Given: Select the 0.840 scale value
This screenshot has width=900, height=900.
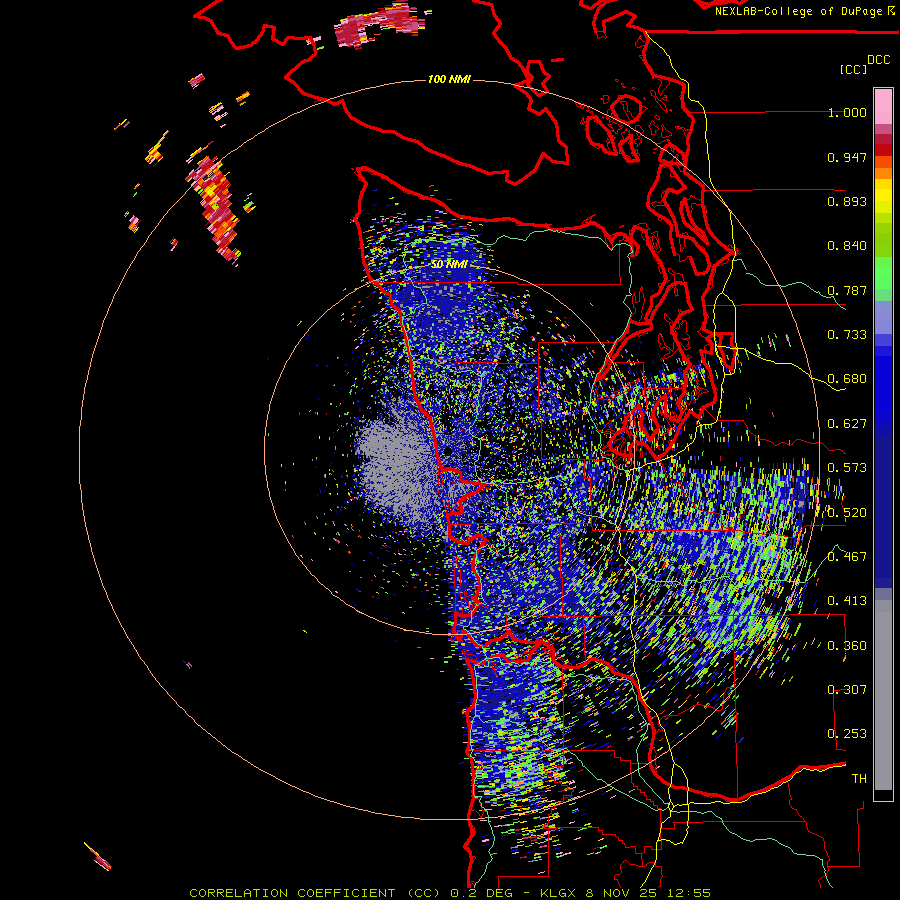Looking at the screenshot, I should click(847, 246).
